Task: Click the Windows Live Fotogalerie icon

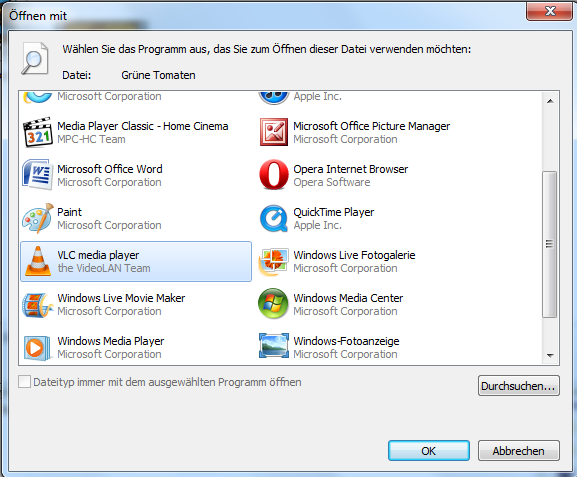Action: (x=273, y=262)
